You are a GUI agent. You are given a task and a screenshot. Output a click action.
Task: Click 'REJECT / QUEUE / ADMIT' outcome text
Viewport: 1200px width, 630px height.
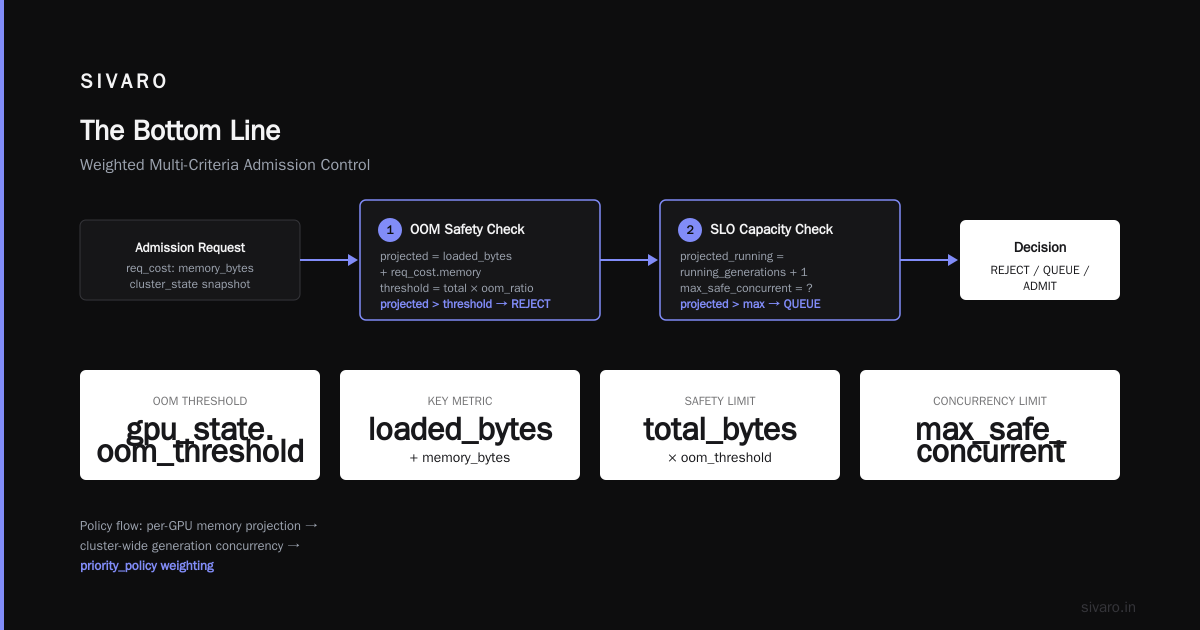(1040, 278)
